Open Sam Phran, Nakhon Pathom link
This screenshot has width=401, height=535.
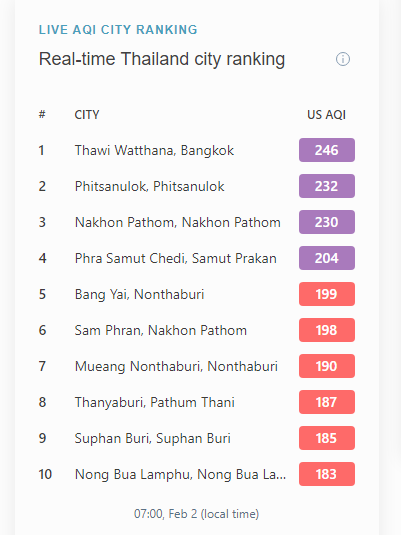[x=160, y=330]
